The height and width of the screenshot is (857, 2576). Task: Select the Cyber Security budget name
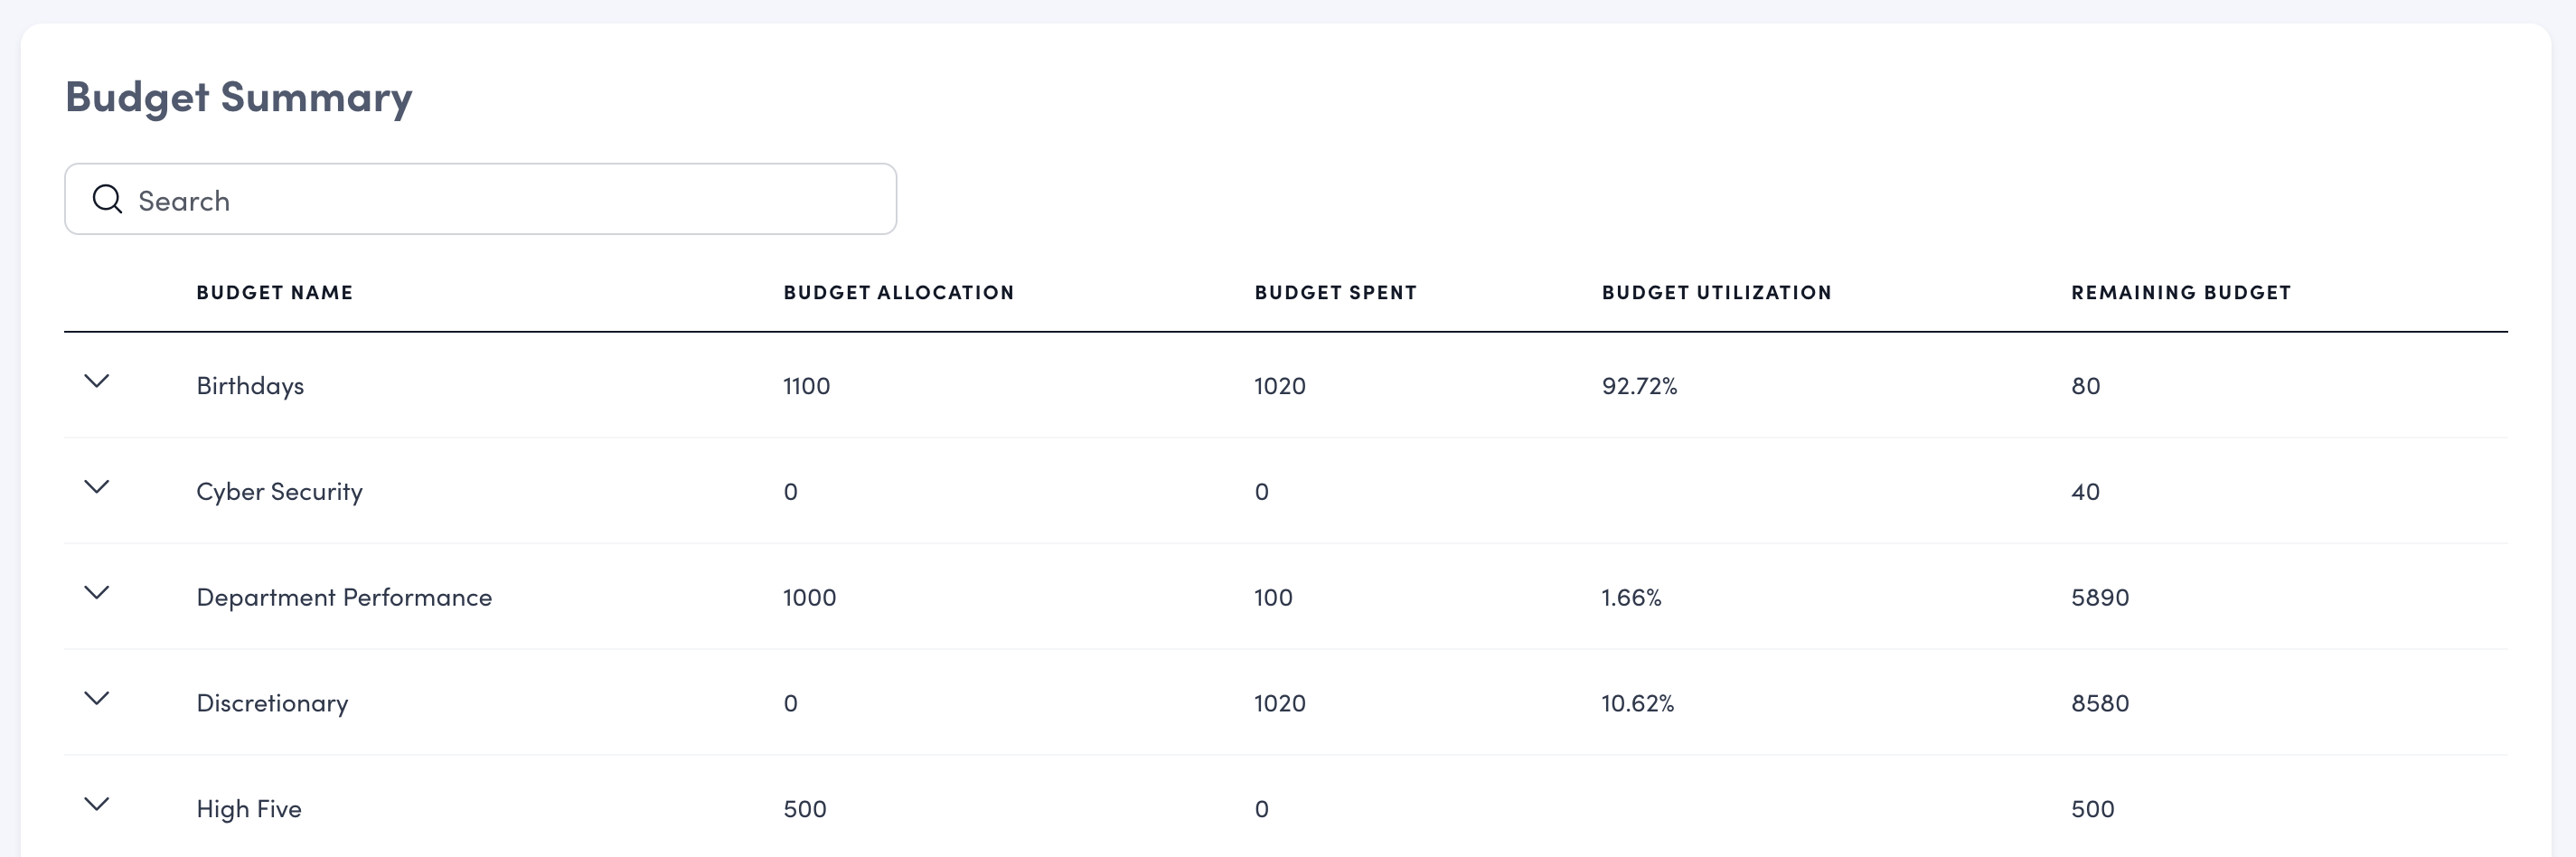[x=279, y=492]
